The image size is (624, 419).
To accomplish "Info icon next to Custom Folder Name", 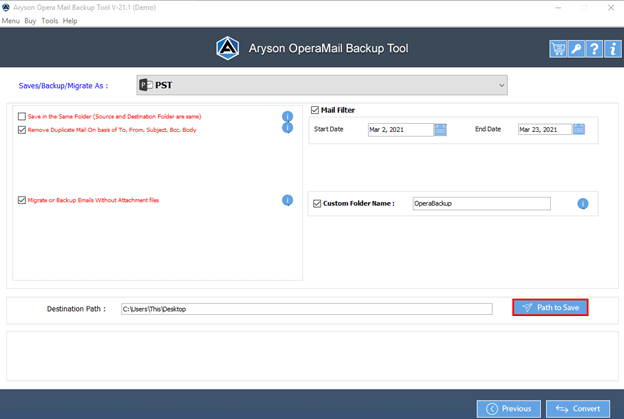I will pos(583,204).
